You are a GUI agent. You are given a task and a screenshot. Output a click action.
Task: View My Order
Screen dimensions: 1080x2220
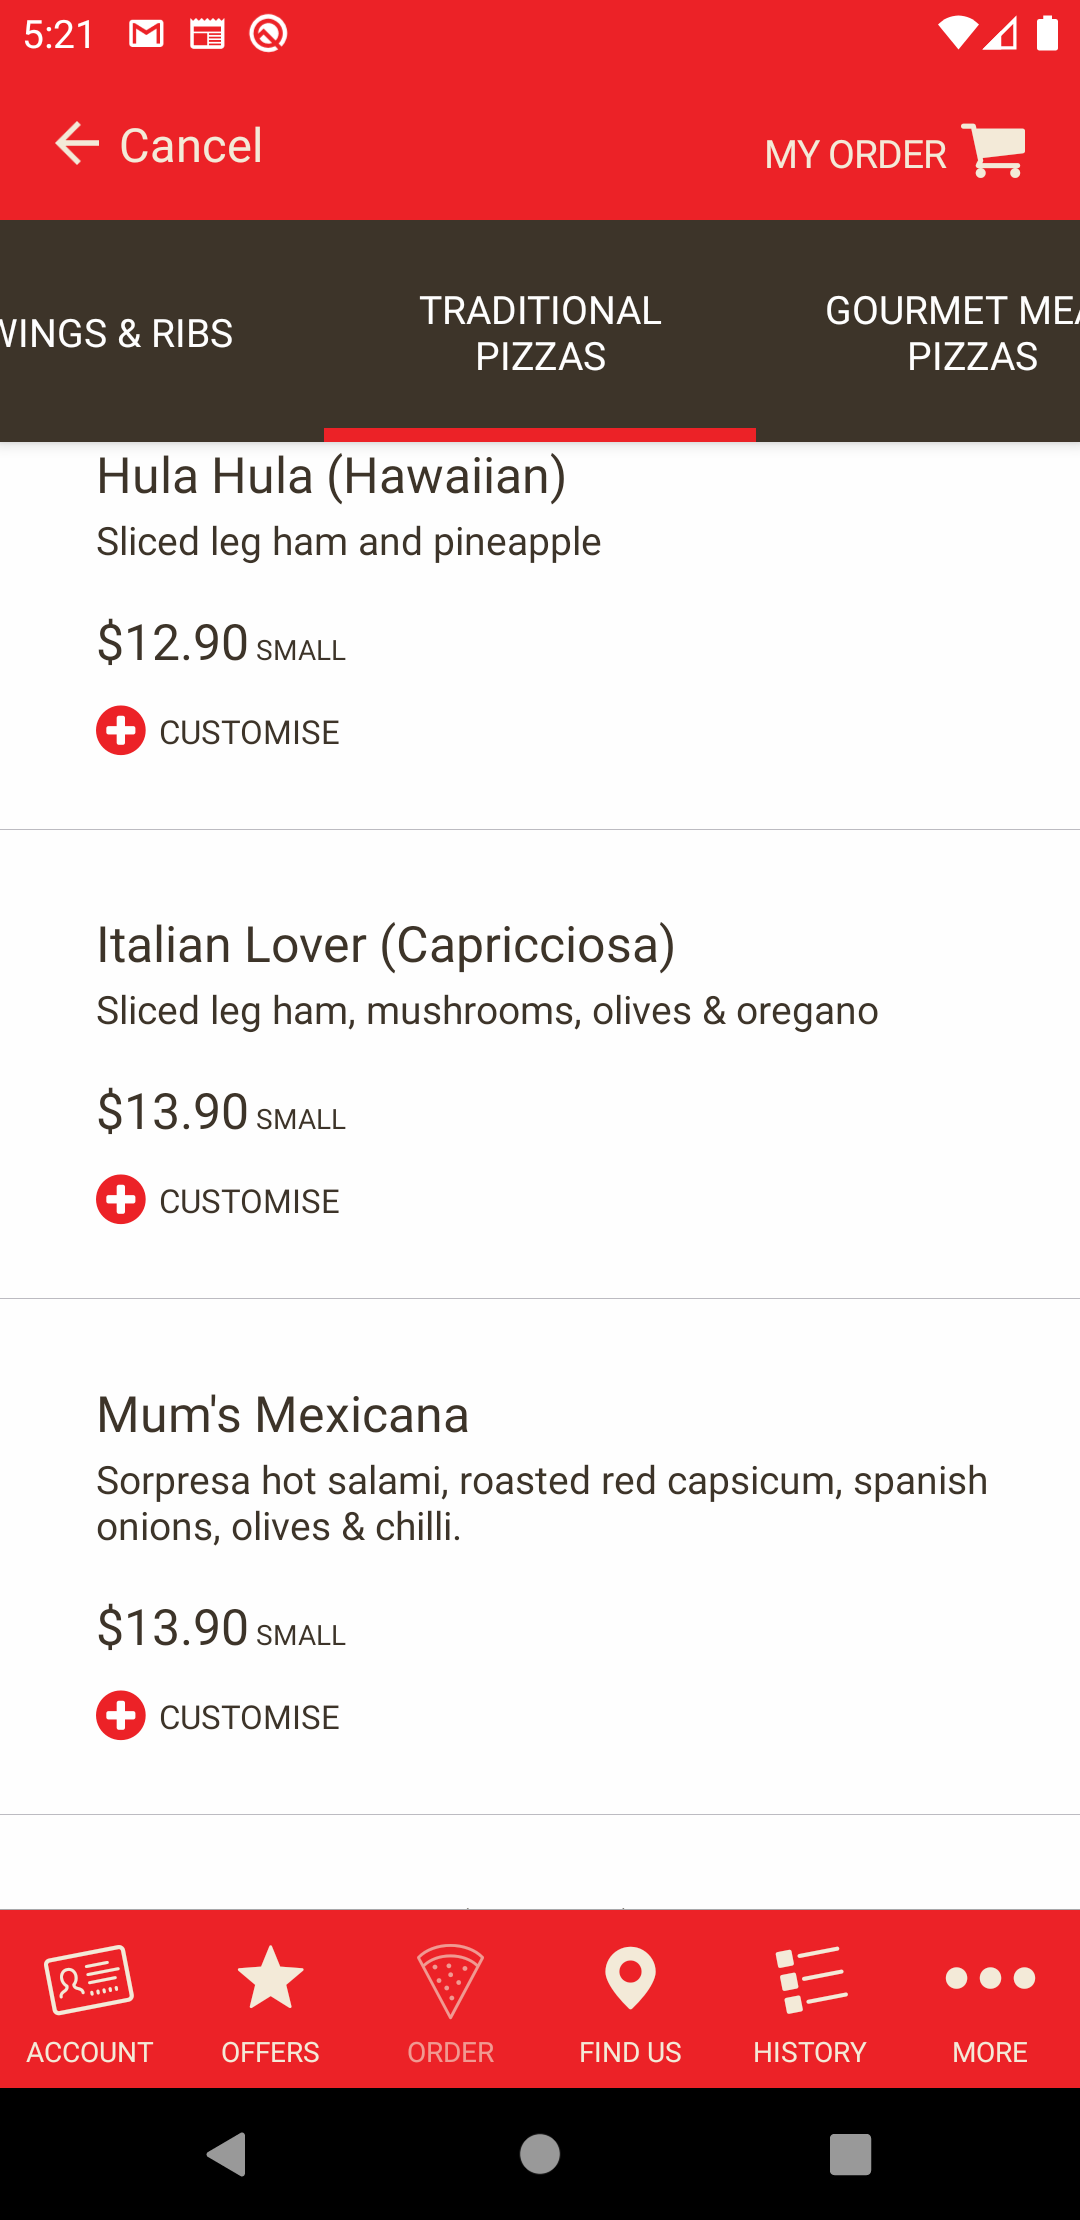pyautogui.click(x=855, y=155)
